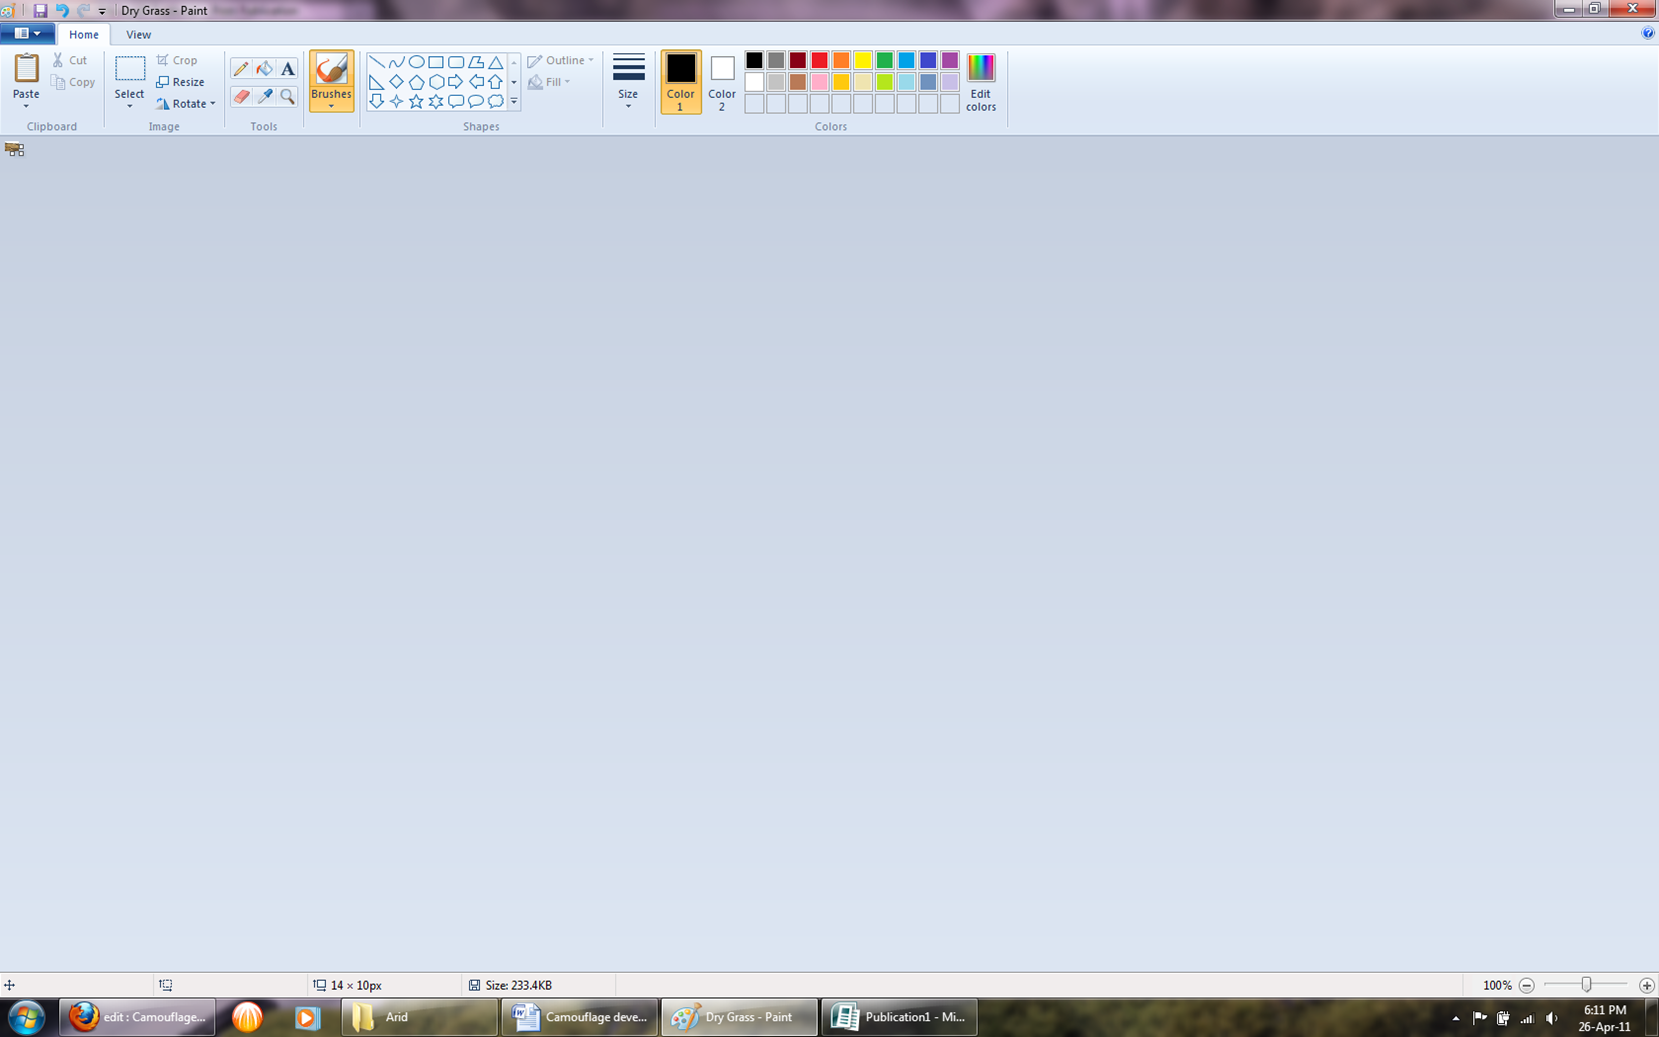Click the Crop button
The image size is (1659, 1037).
coord(177,60)
